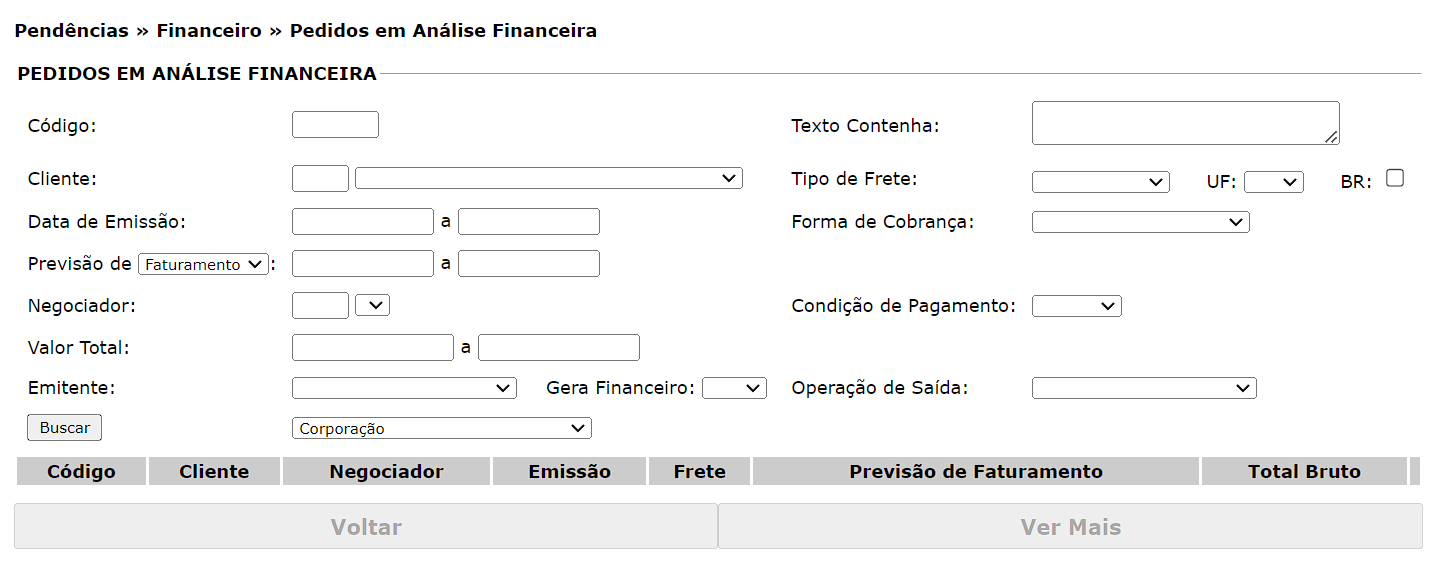
Task: Focus the Código input field
Action: [335, 125]
